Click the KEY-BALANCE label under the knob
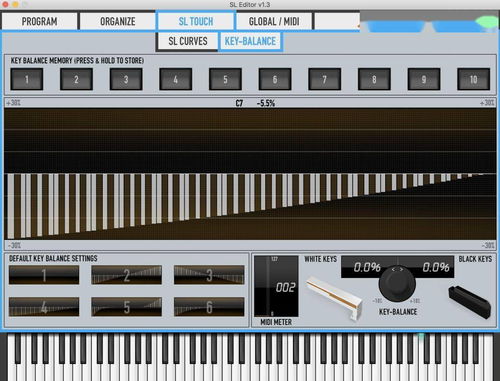The image size is (500, 381). pos(398,312)
